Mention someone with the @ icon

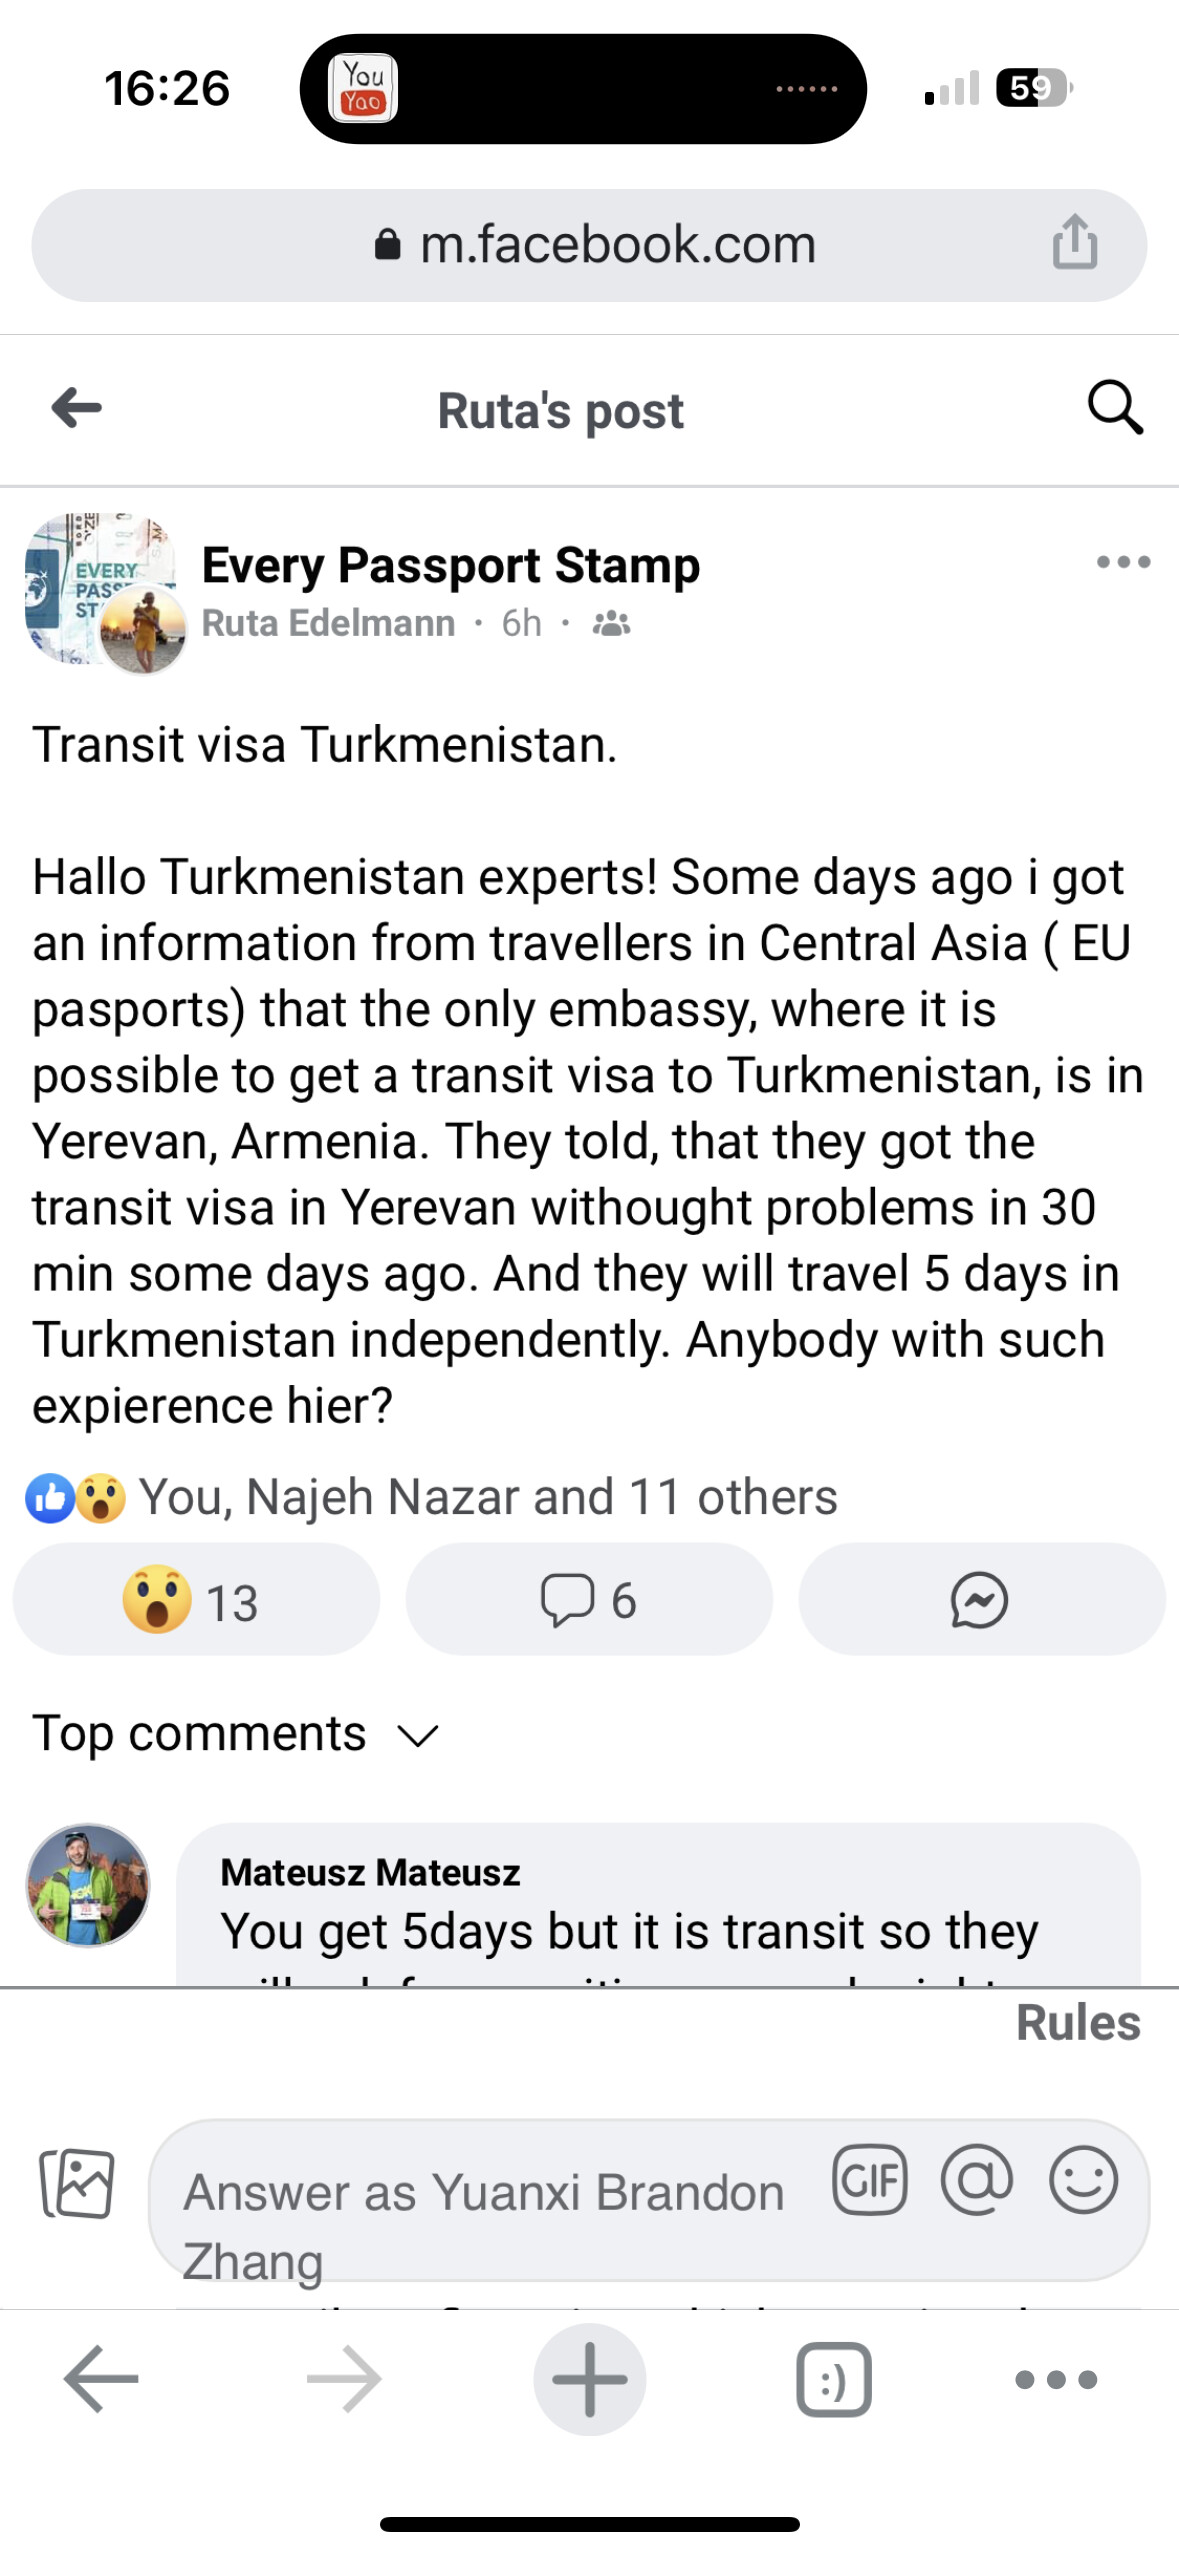coord(977,2180)
